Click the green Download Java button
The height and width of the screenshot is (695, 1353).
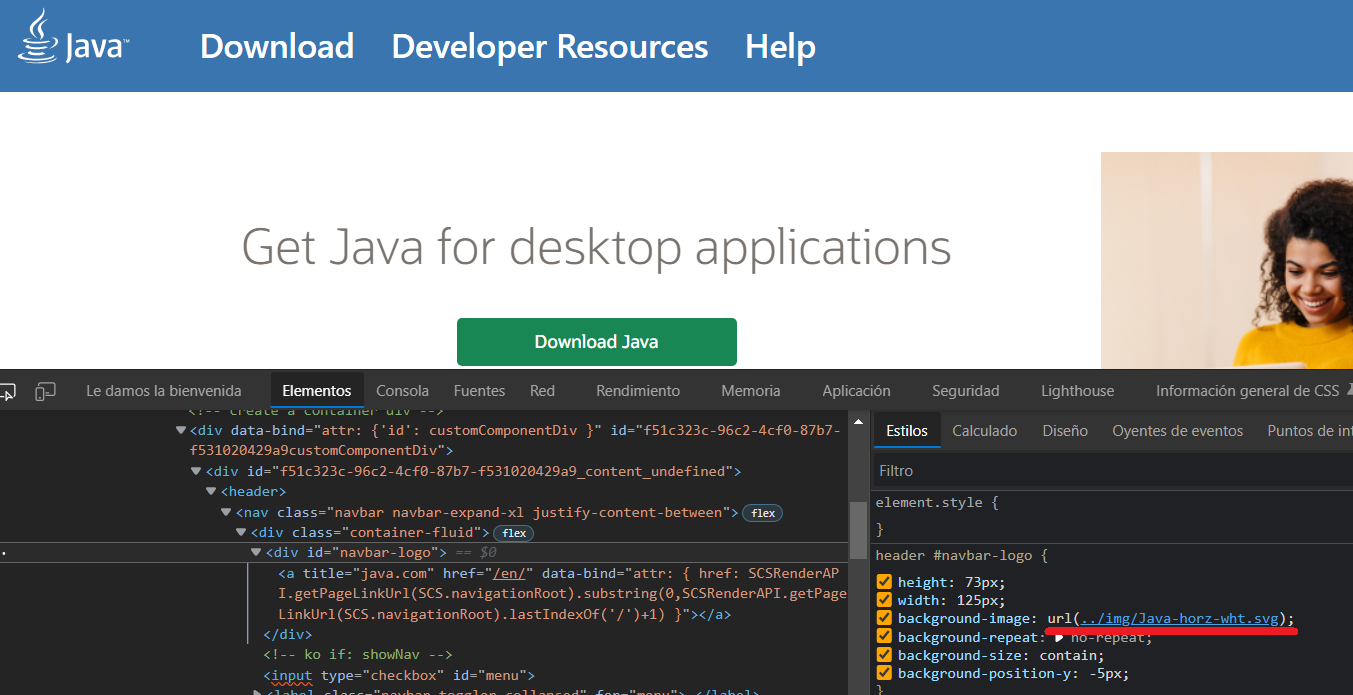596,342
